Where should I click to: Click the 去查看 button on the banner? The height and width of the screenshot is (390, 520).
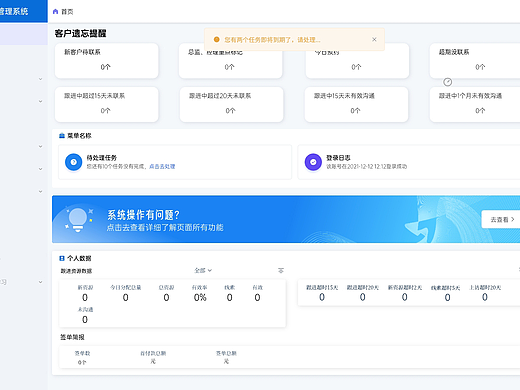pyautogui.click(x=501, y=219)
